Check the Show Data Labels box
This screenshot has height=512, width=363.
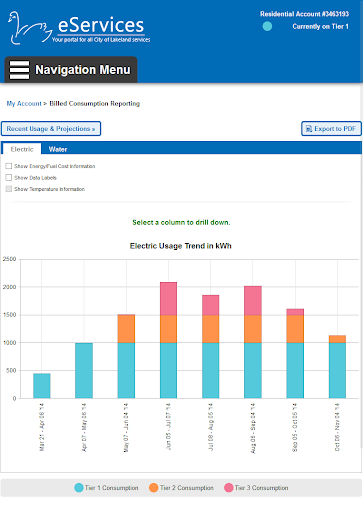pyautogui.click(x=9, y=178)
